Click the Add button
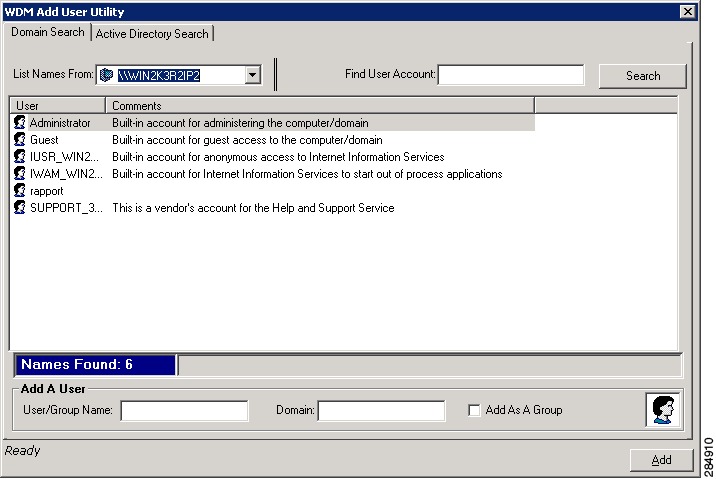Screen dimensions: 716x479 click(661, 460)
